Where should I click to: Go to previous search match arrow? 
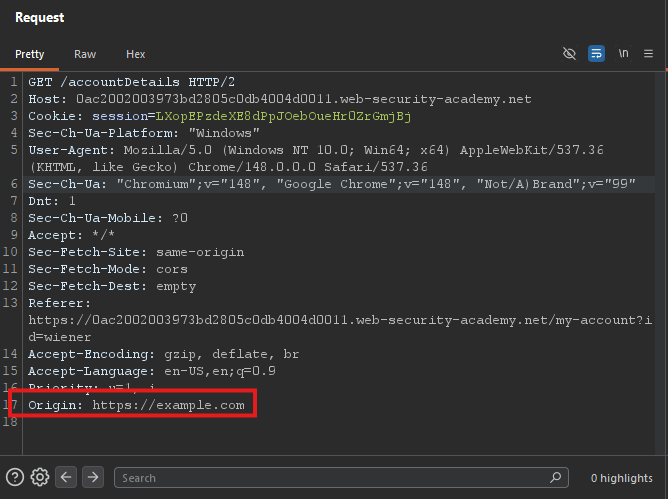pyautogui.click(x=66, y=477)
